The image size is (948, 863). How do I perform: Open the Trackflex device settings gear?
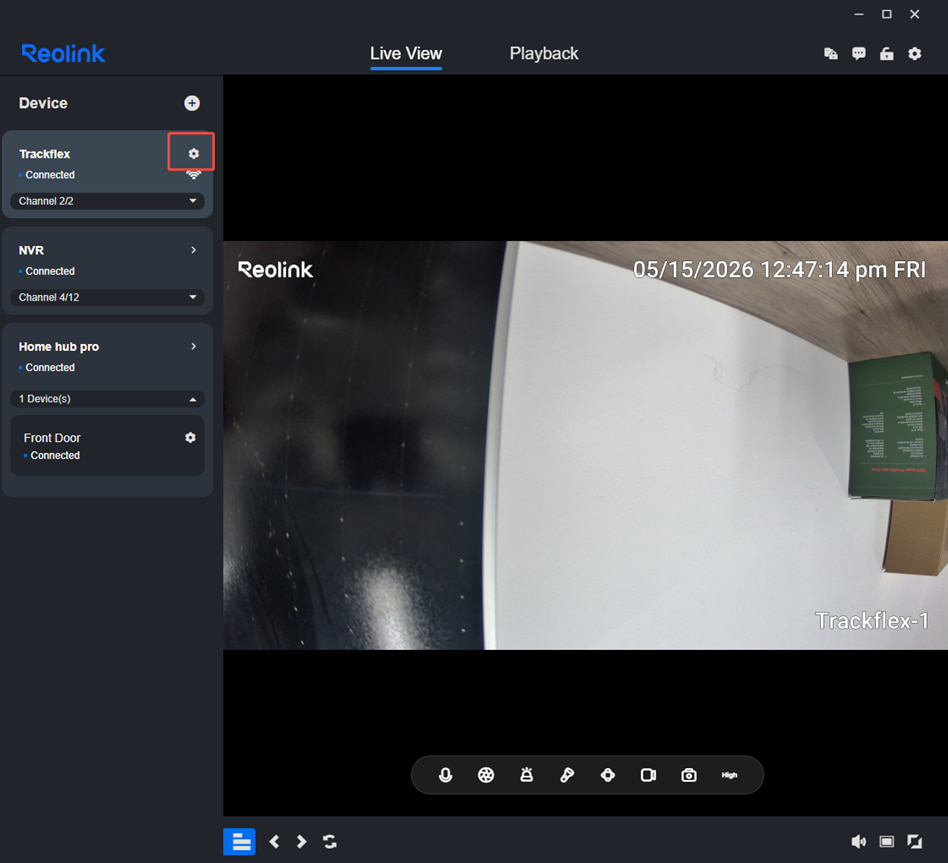193,154
